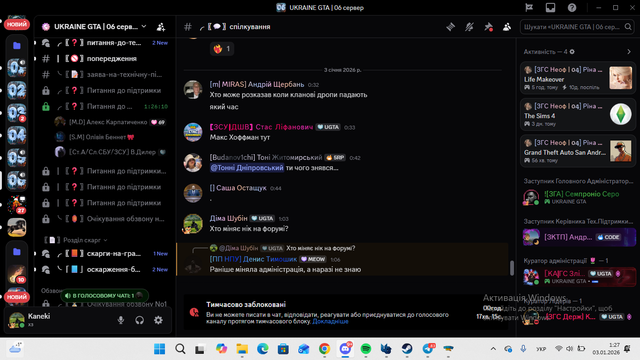Open the Inbox icon in title bar

tap(551, 7)
